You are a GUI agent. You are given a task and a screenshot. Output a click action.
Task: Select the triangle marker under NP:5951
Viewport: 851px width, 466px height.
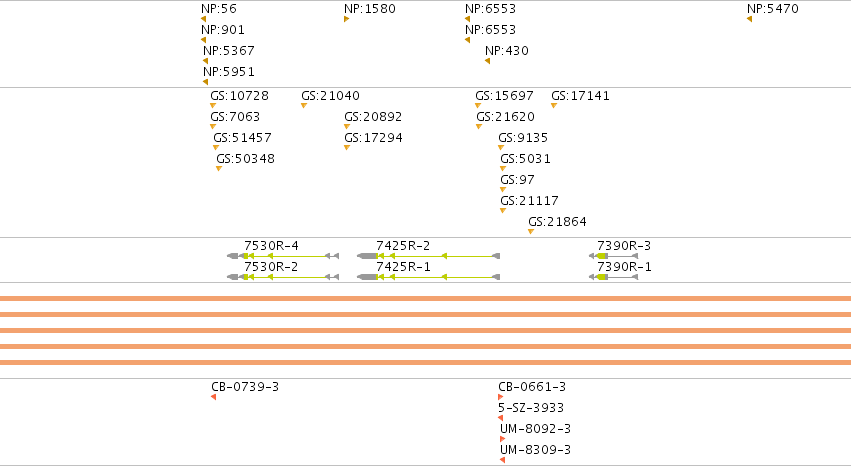click(x=205, y=82)
